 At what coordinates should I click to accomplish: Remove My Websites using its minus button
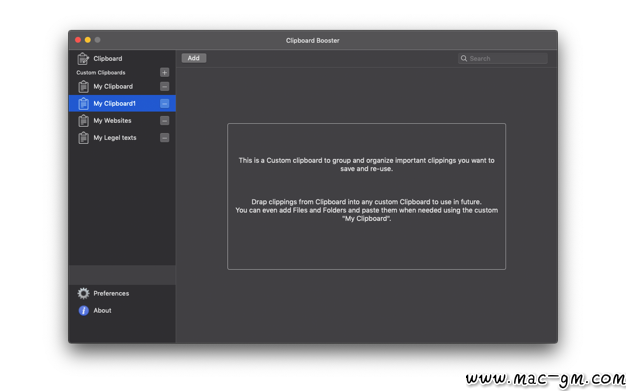(x=164, y=121)
